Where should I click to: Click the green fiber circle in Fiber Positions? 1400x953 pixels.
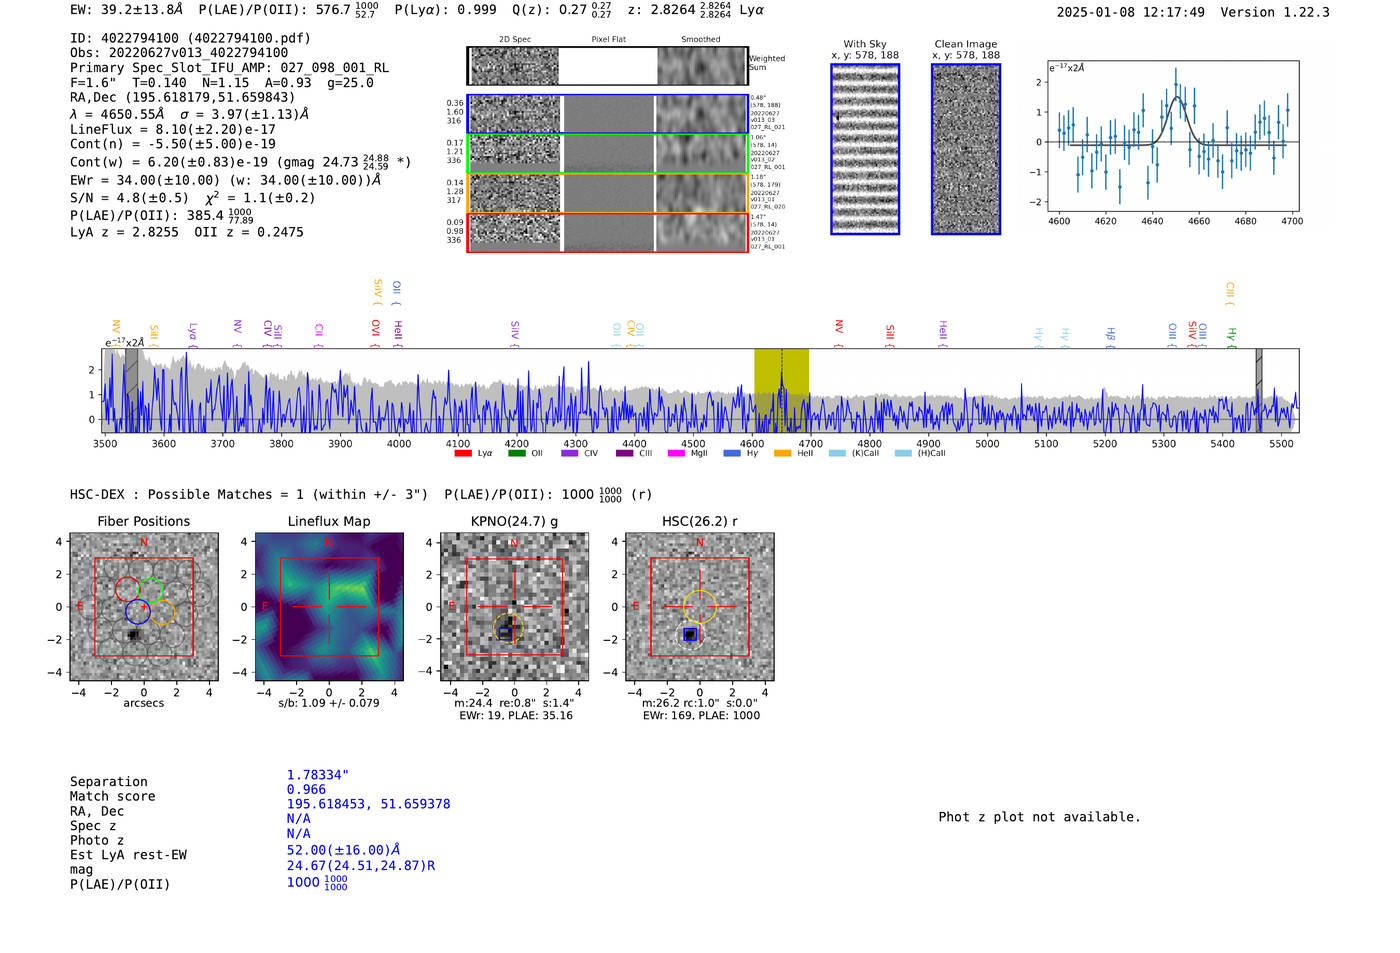point(151,590)
